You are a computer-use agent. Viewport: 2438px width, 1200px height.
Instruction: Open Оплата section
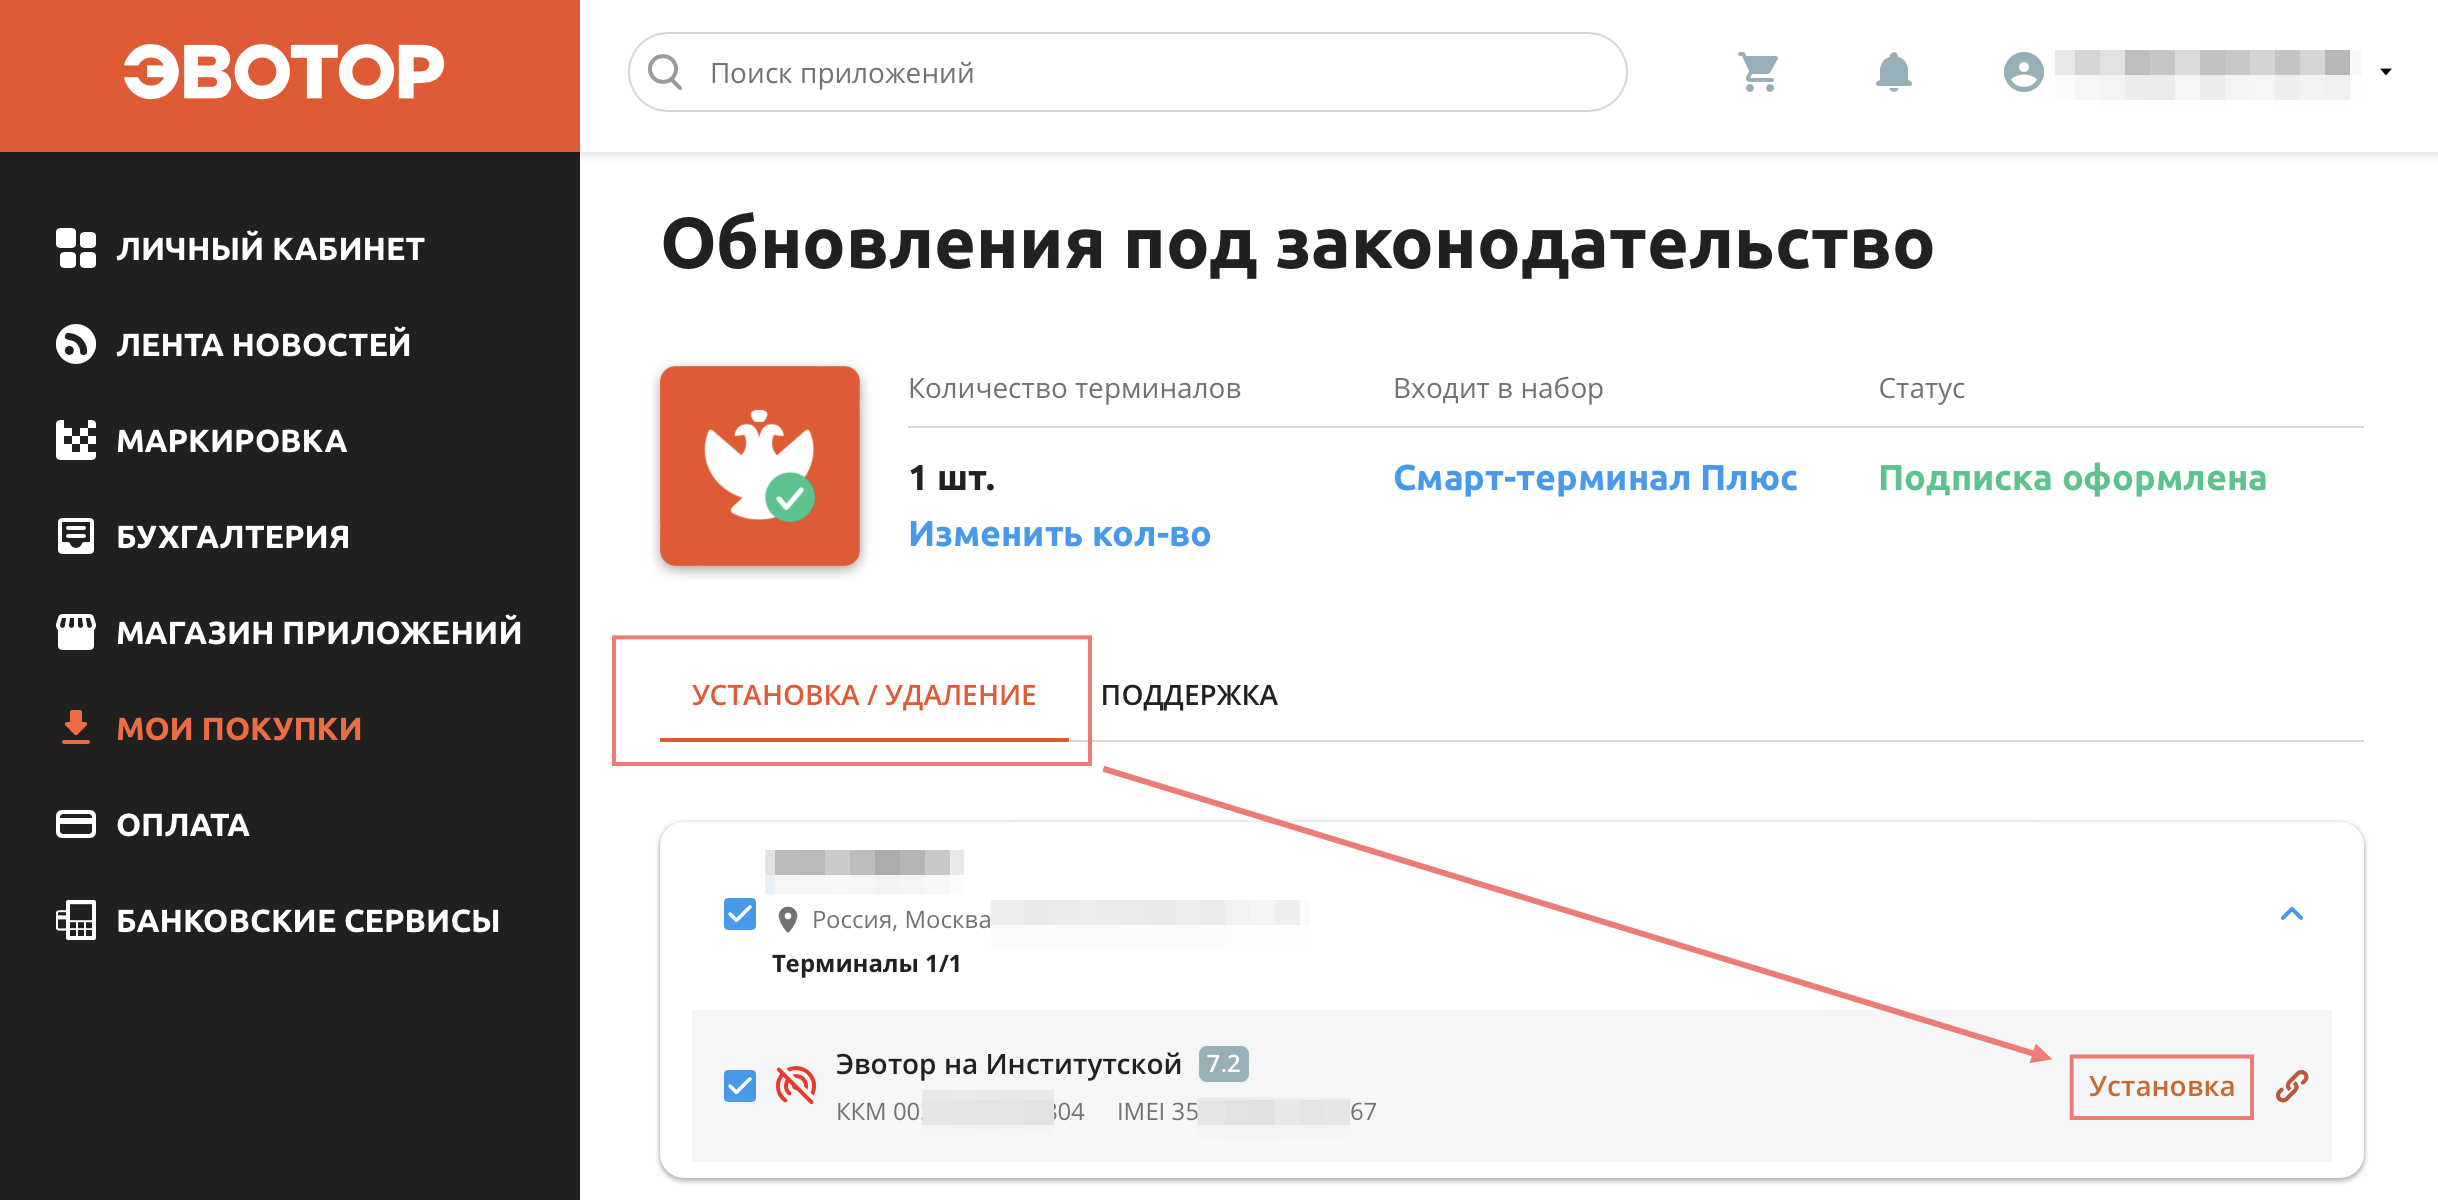(183, 824)
